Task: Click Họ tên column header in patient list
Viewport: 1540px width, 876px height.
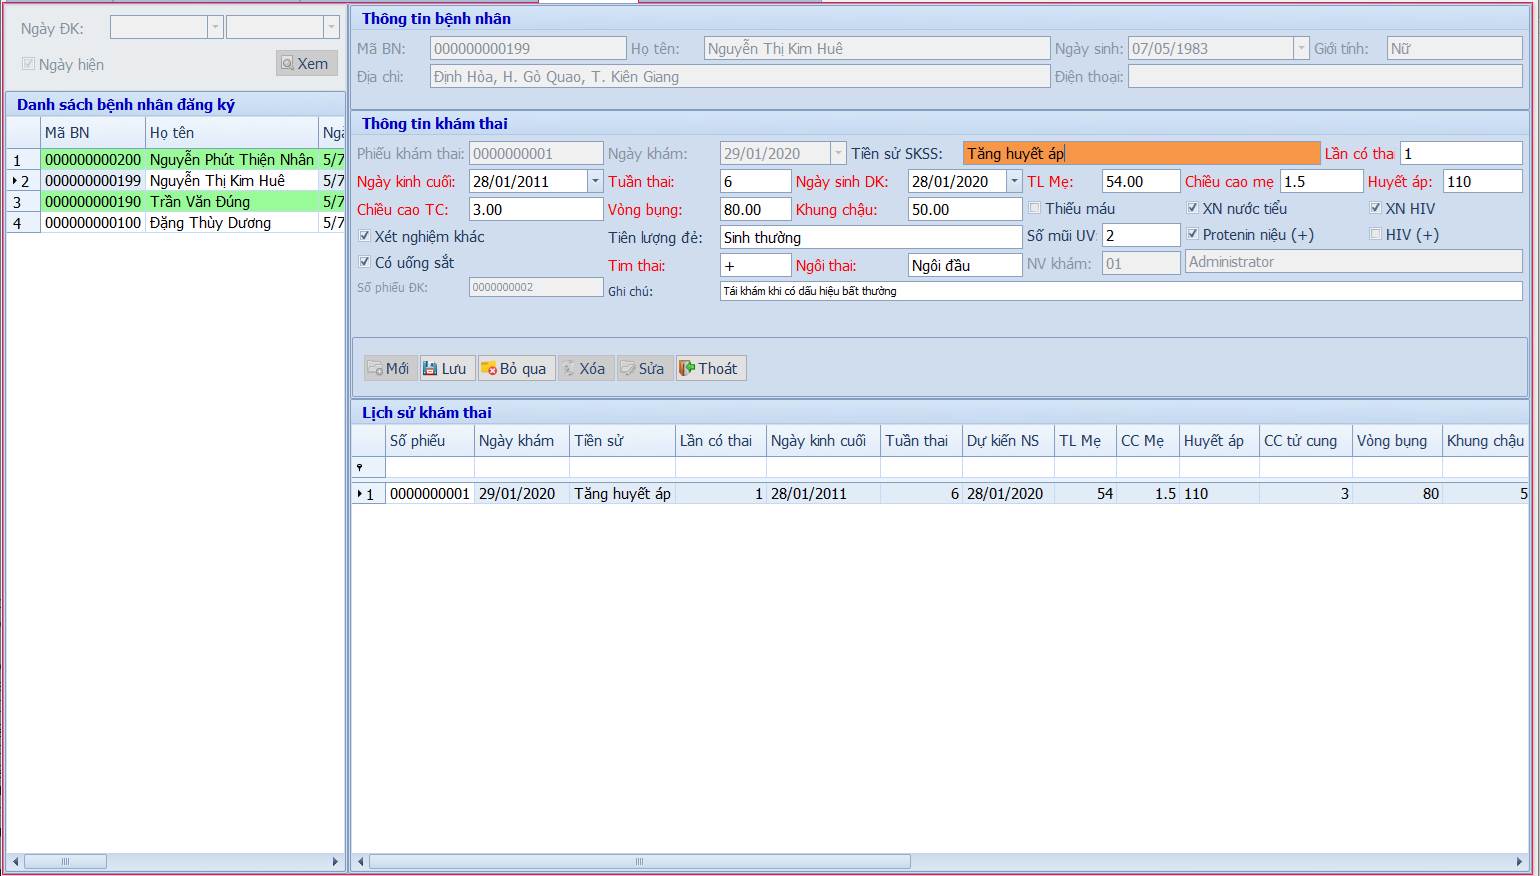Action: click(232, 132)
